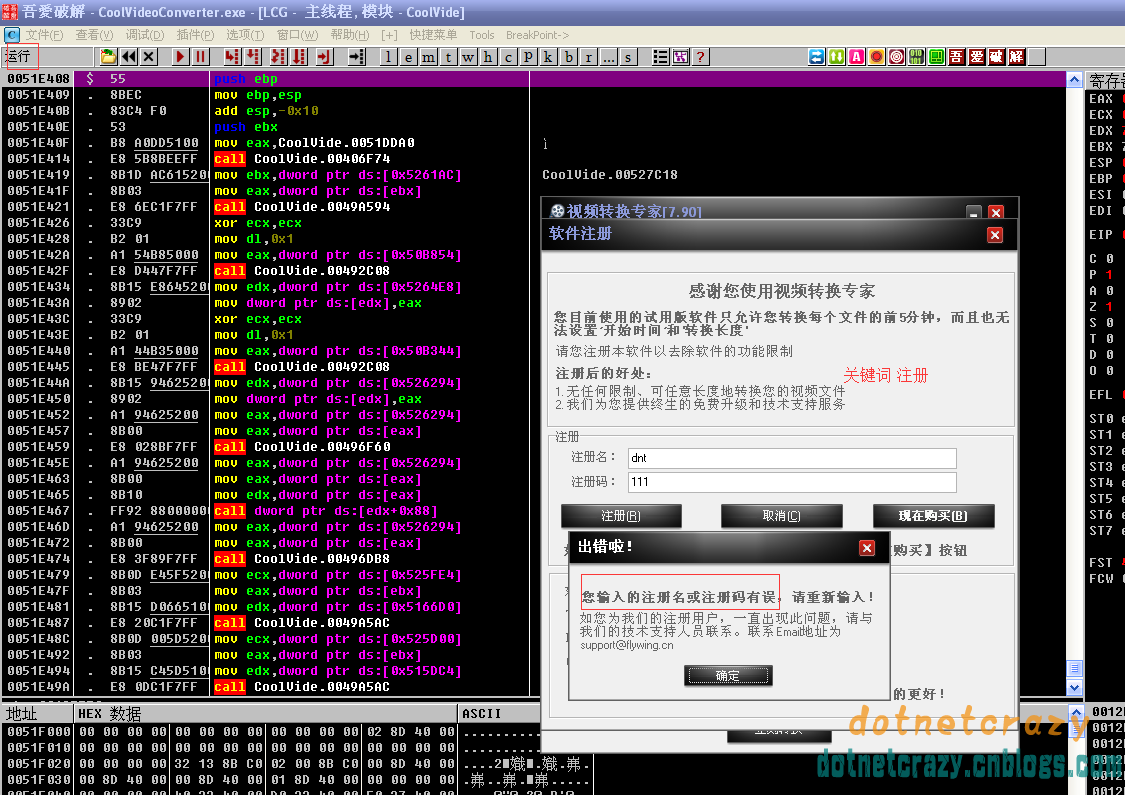Click the red Run play icon
This screenshot has width=1125, height=795.
click(180, 57)
